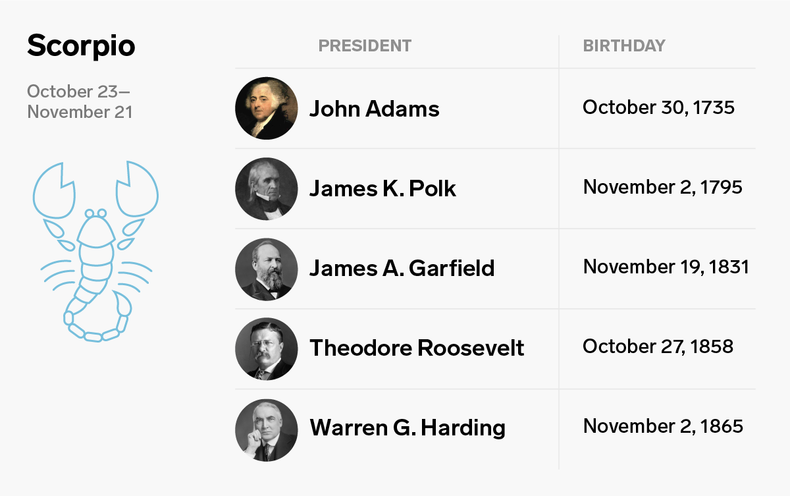
Task: Click the October 23–November 21 date range
Action: [x=79, y=101]
